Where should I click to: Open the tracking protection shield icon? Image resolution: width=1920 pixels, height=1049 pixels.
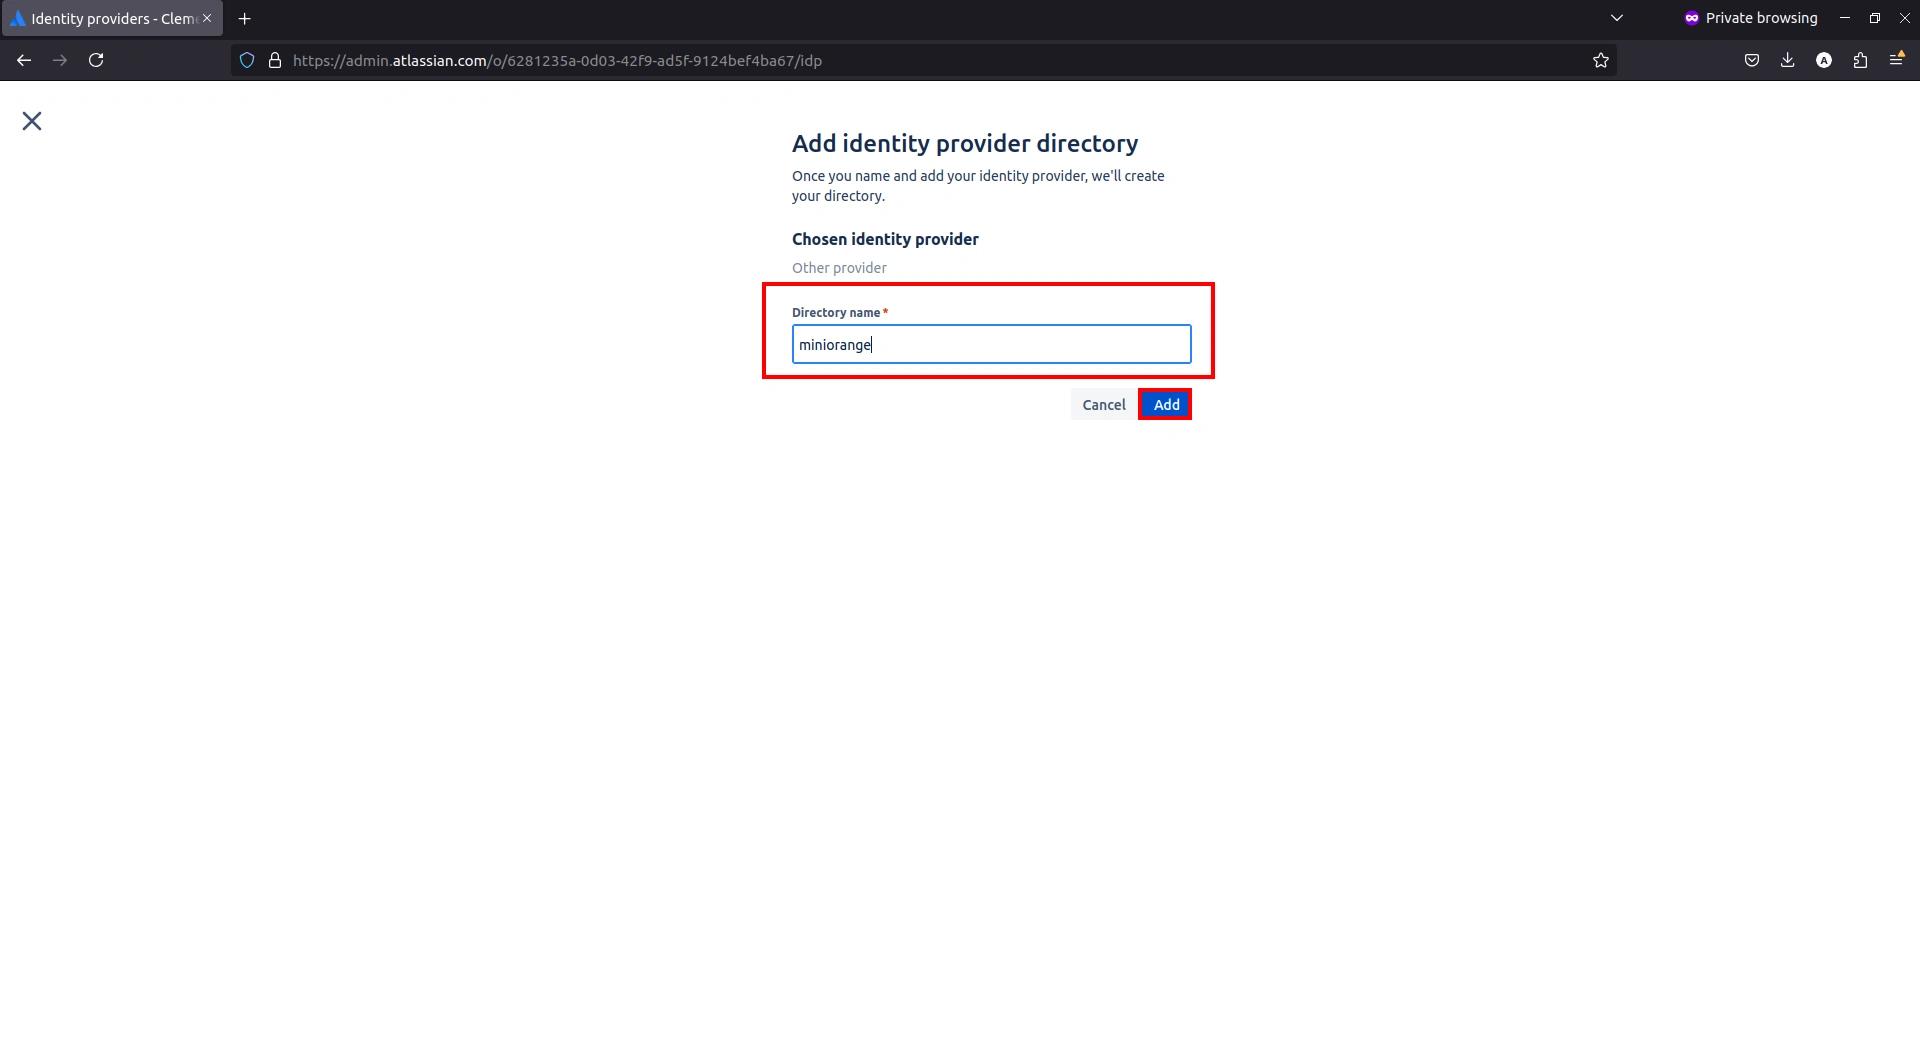click(246, 60)
